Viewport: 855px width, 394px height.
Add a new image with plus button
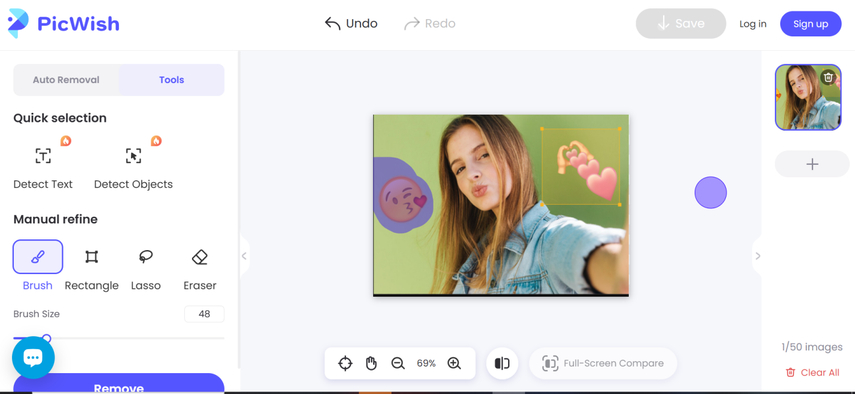812,164
